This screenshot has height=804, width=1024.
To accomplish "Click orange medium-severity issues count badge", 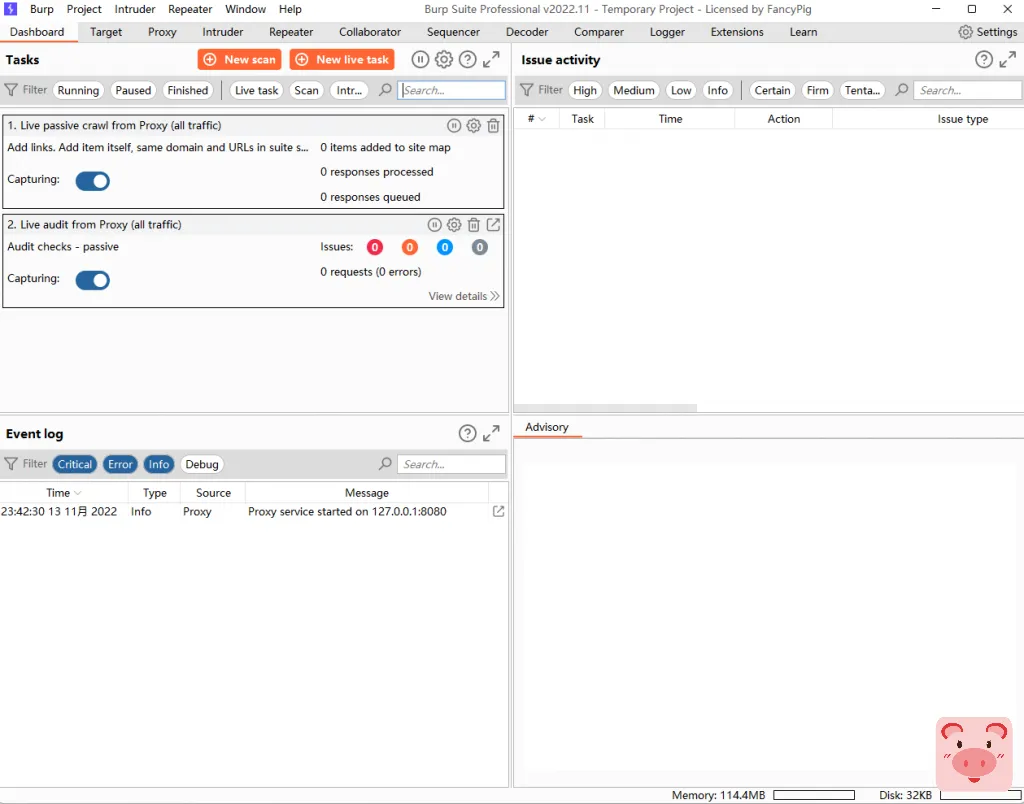I will pos(409,247).
